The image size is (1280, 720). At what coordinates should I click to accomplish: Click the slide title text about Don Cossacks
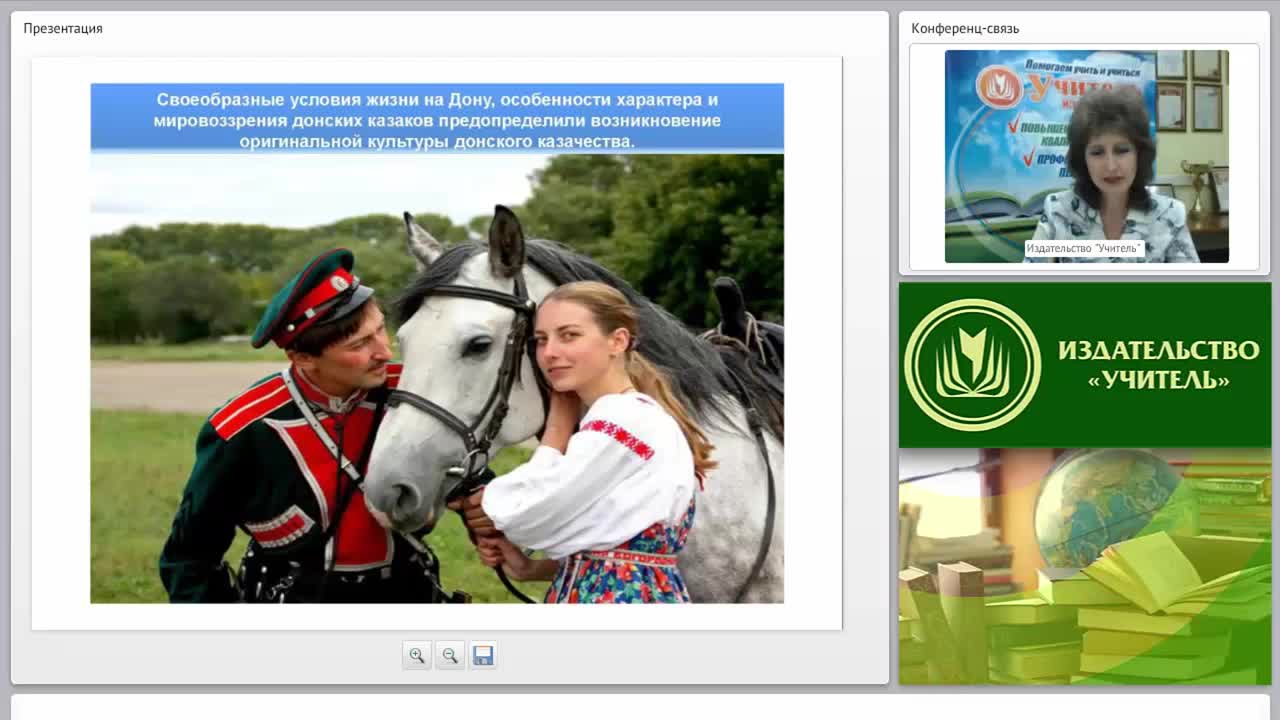click(437, 121)
